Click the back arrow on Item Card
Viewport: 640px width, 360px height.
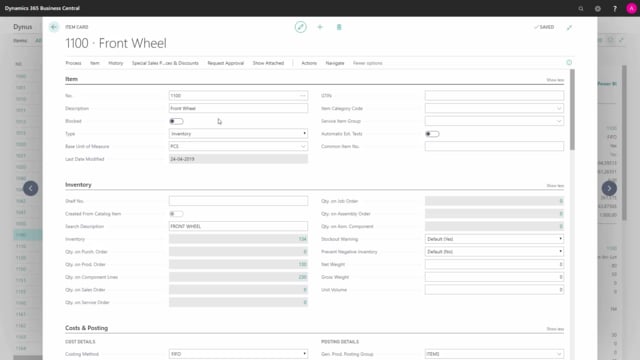pos(54,27)
